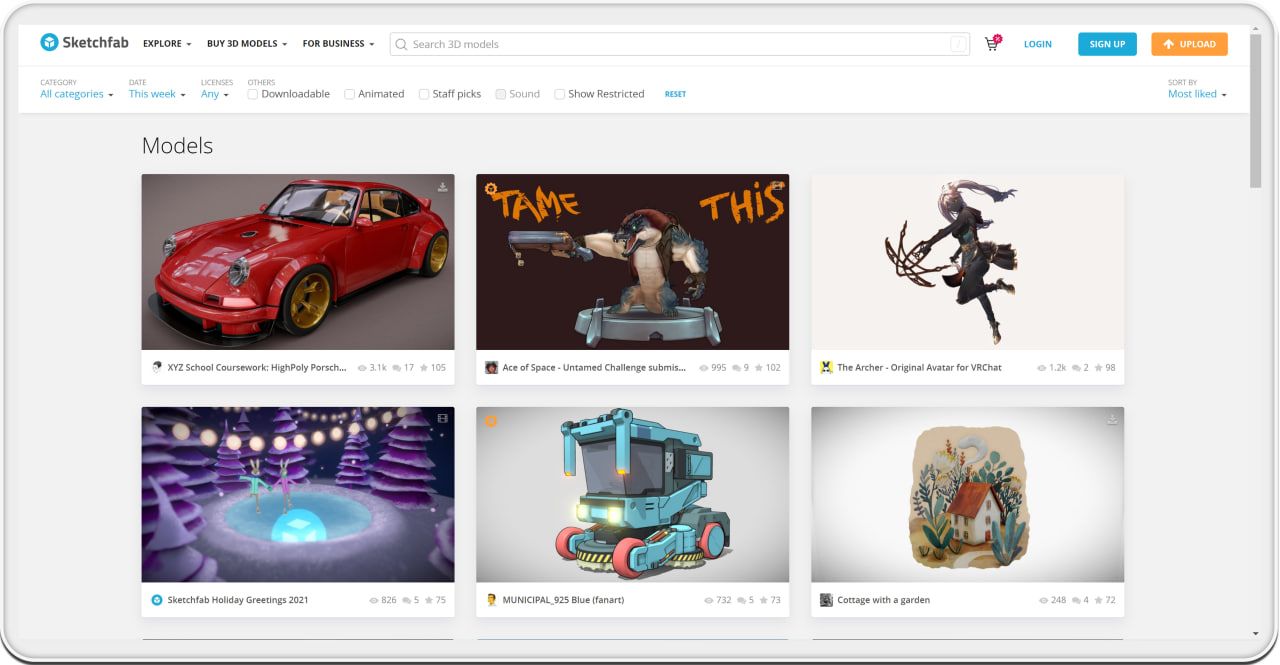
Task: Click the download icon on Porsche thumbnail
Action: pos(442,187)
